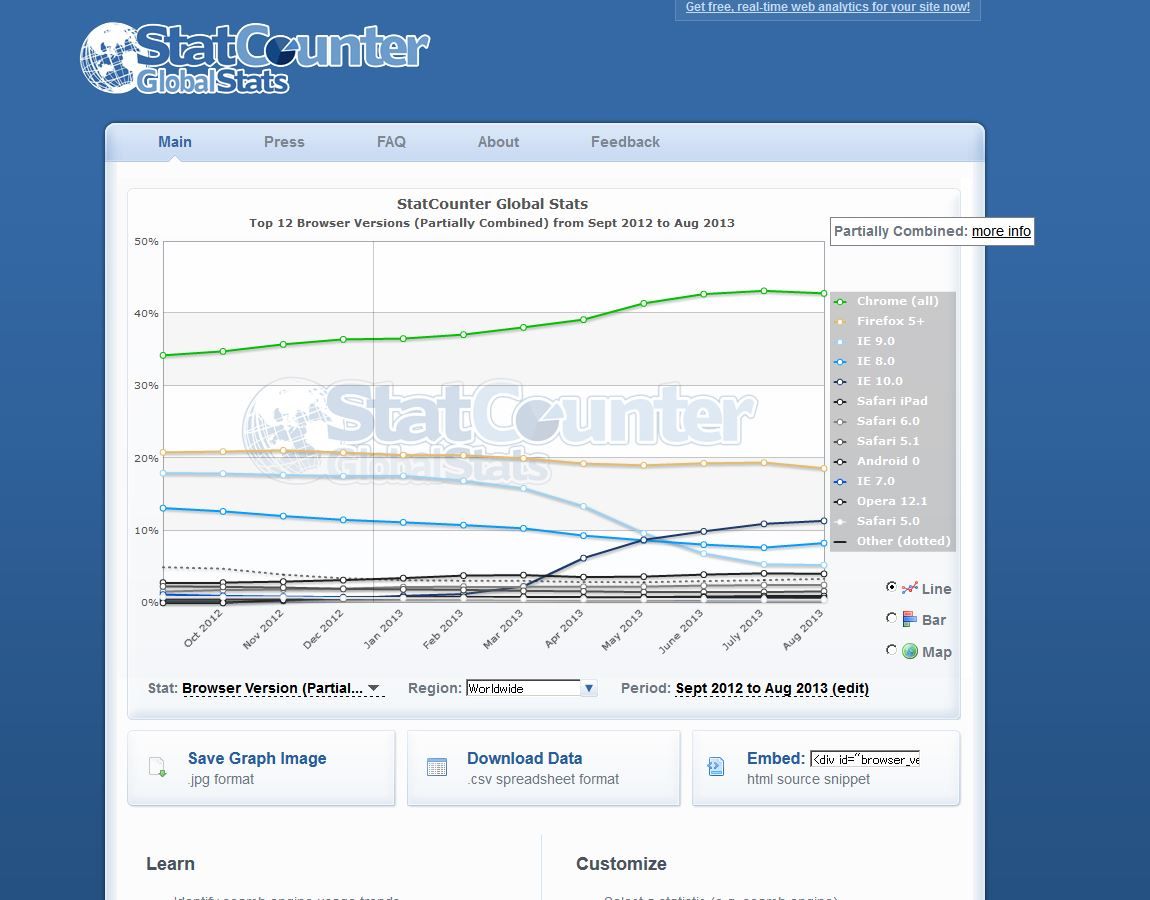
Task: Select the Bar radio button
Action: coord(891,618)
